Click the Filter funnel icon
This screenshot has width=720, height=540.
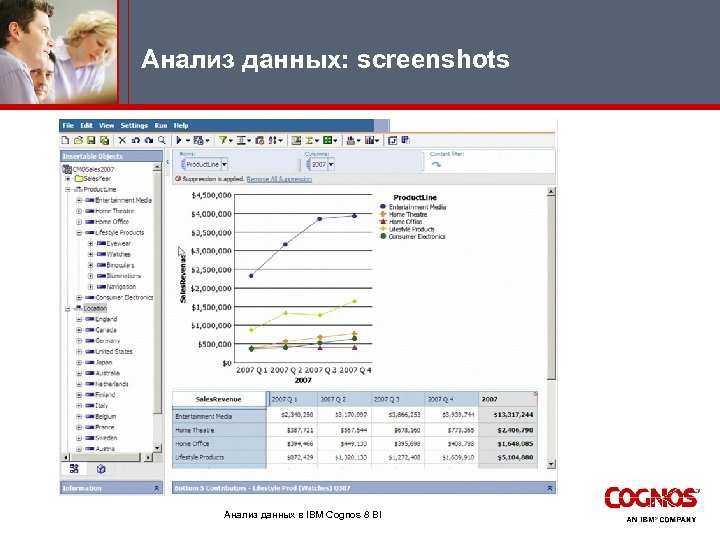coord(223,140)
